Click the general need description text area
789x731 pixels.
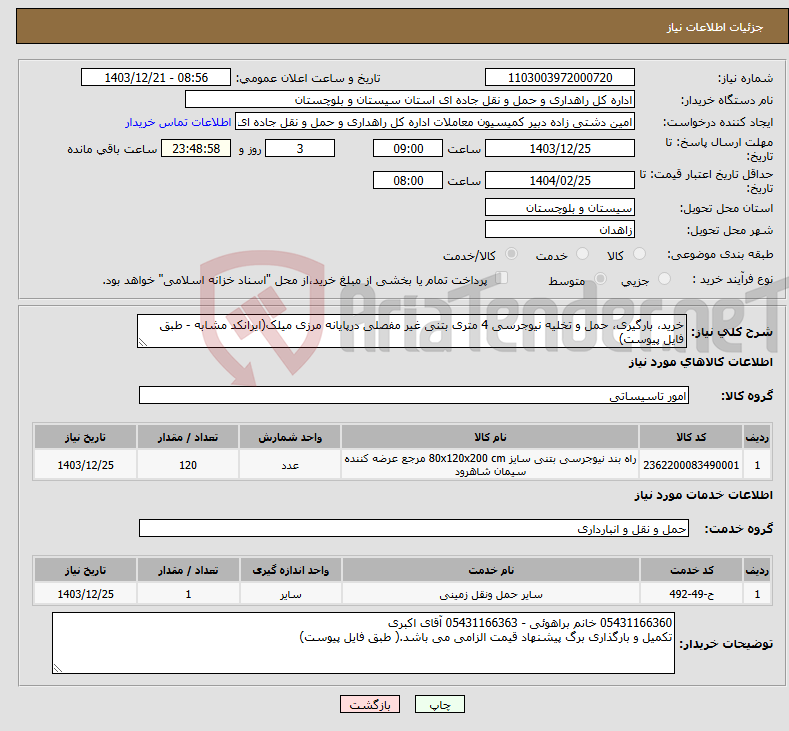pyautogui.click(x=412, y=331)
